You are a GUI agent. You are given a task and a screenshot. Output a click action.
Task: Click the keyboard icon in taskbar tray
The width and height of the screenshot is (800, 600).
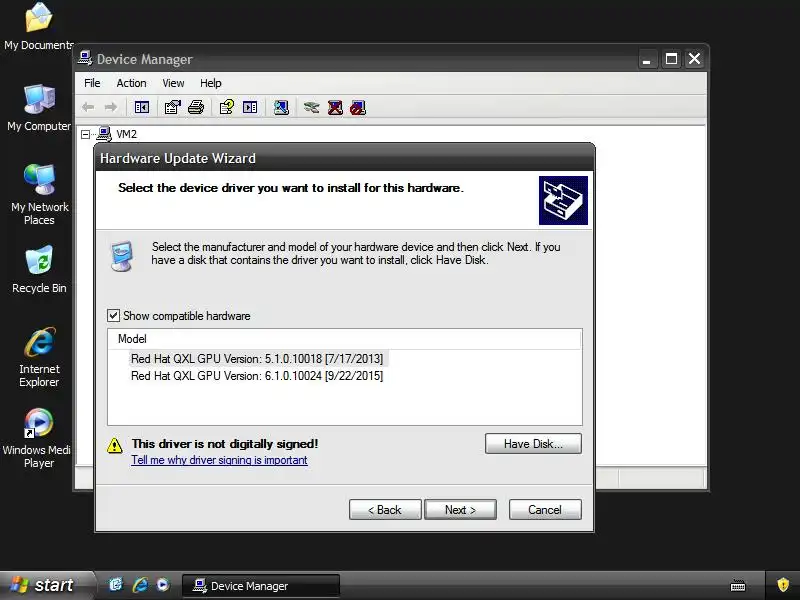pos(738,585)
